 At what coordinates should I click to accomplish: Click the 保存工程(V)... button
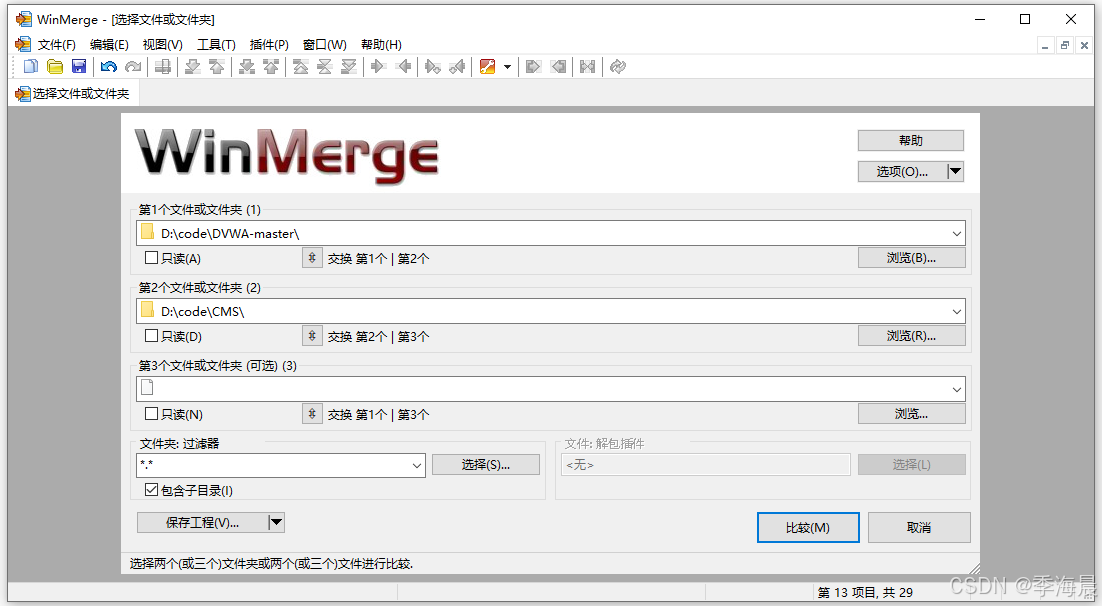(202, 522)
